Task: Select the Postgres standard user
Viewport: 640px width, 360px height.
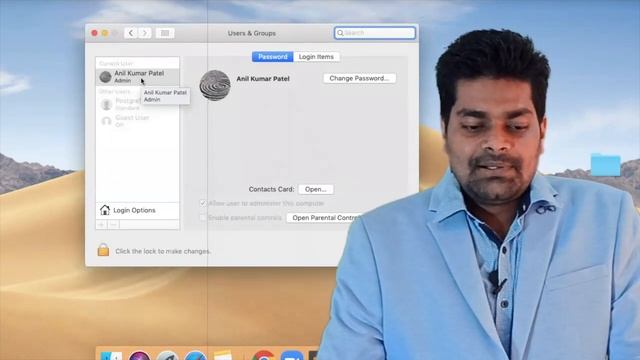Action: [138, 104]
